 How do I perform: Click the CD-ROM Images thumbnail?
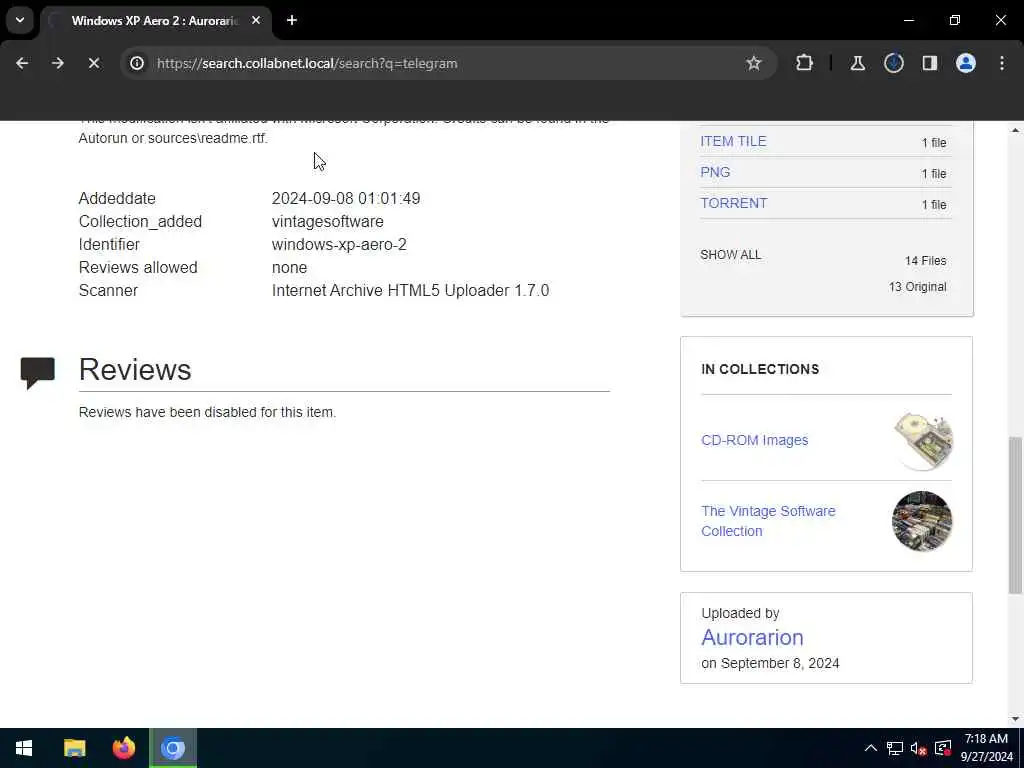coord(922,440)
